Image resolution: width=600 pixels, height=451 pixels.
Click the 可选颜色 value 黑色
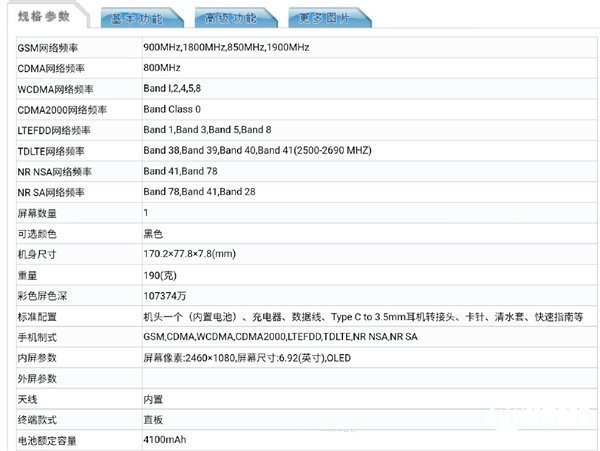[x=153, y=233]
